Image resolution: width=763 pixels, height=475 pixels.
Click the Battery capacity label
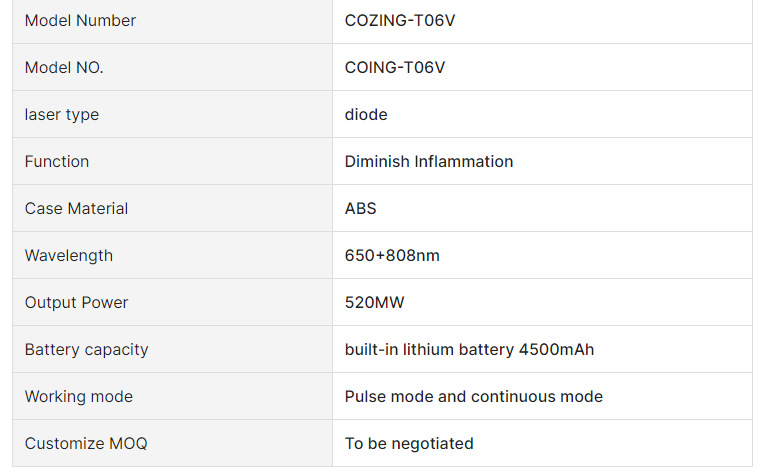[x=86, y=350]
